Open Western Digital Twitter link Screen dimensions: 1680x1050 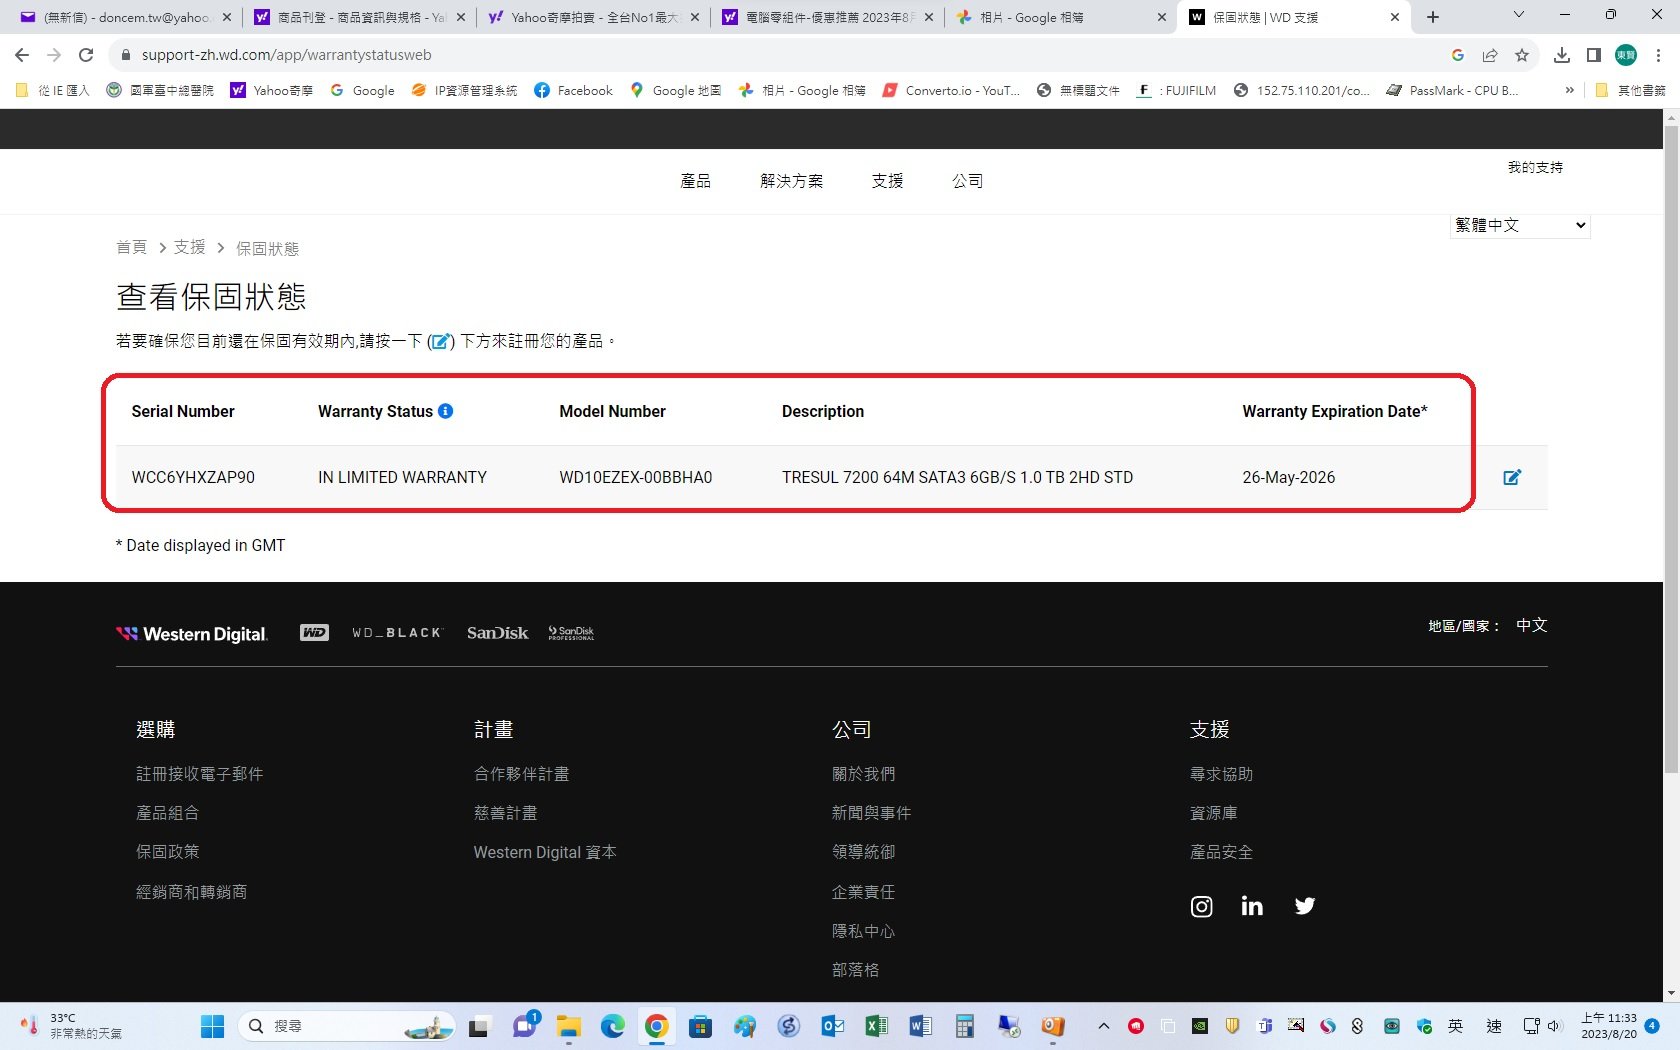tap(1305, 906)
